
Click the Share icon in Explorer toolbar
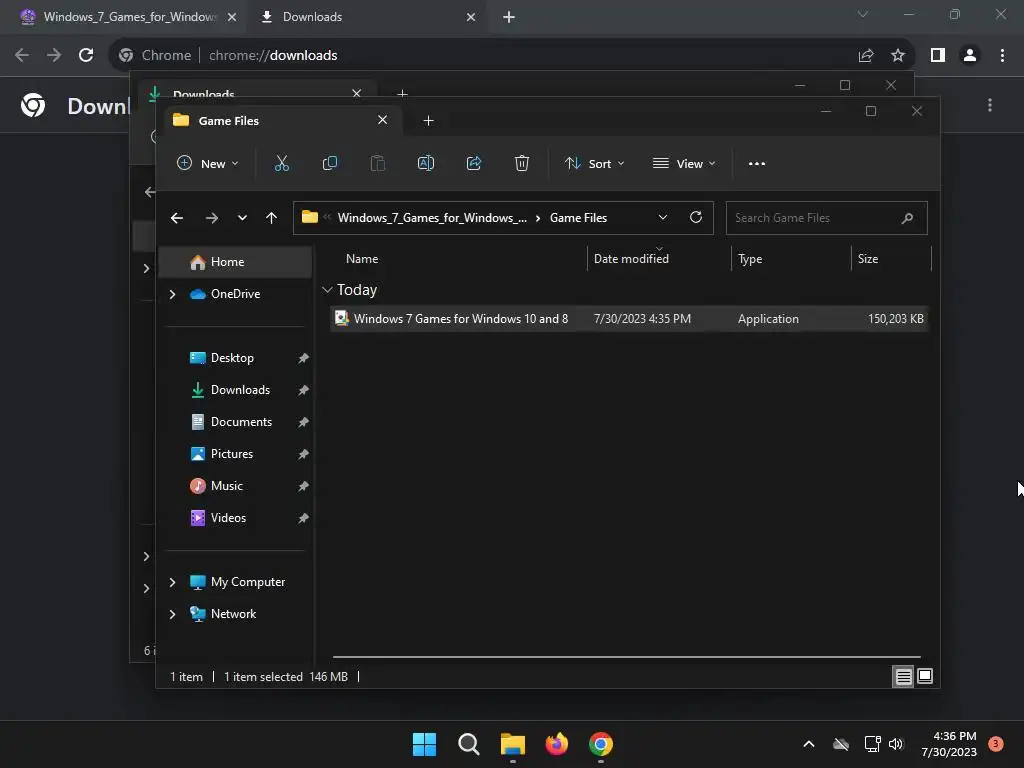tap(473, 163)
